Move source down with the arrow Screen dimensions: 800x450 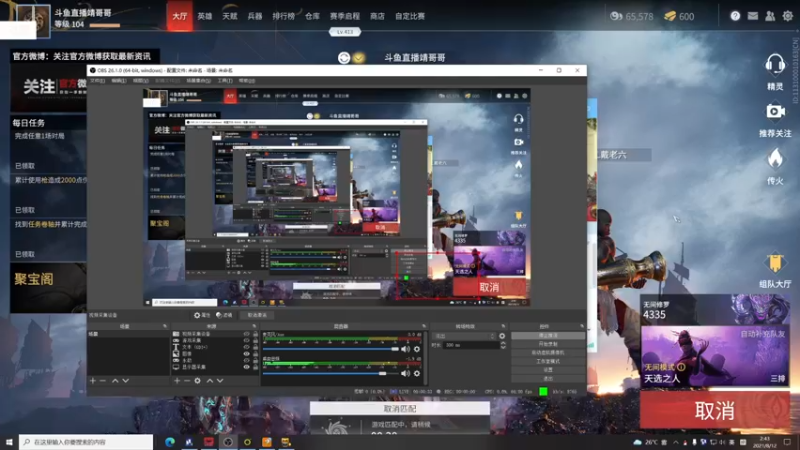coord(220,381)
